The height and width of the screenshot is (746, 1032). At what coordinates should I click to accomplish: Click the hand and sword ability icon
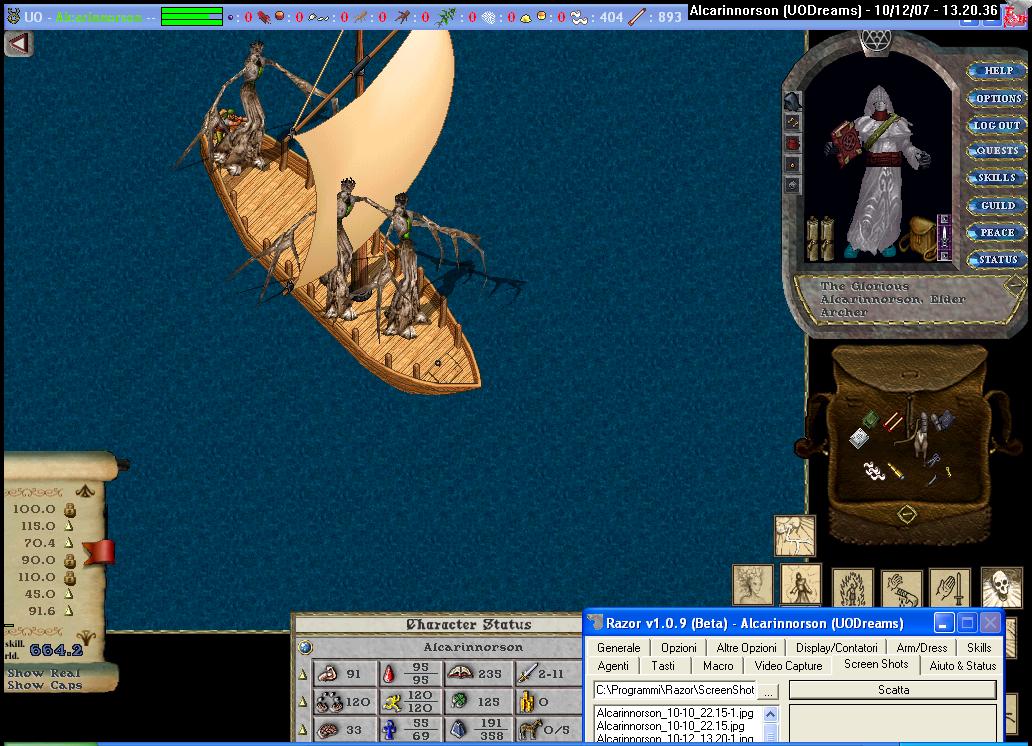pyautogui.click(x=950, y=588)
